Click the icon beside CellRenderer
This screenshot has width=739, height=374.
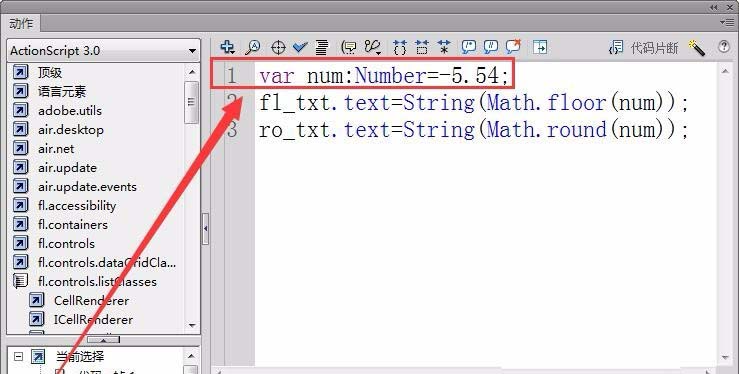point(36,301)
